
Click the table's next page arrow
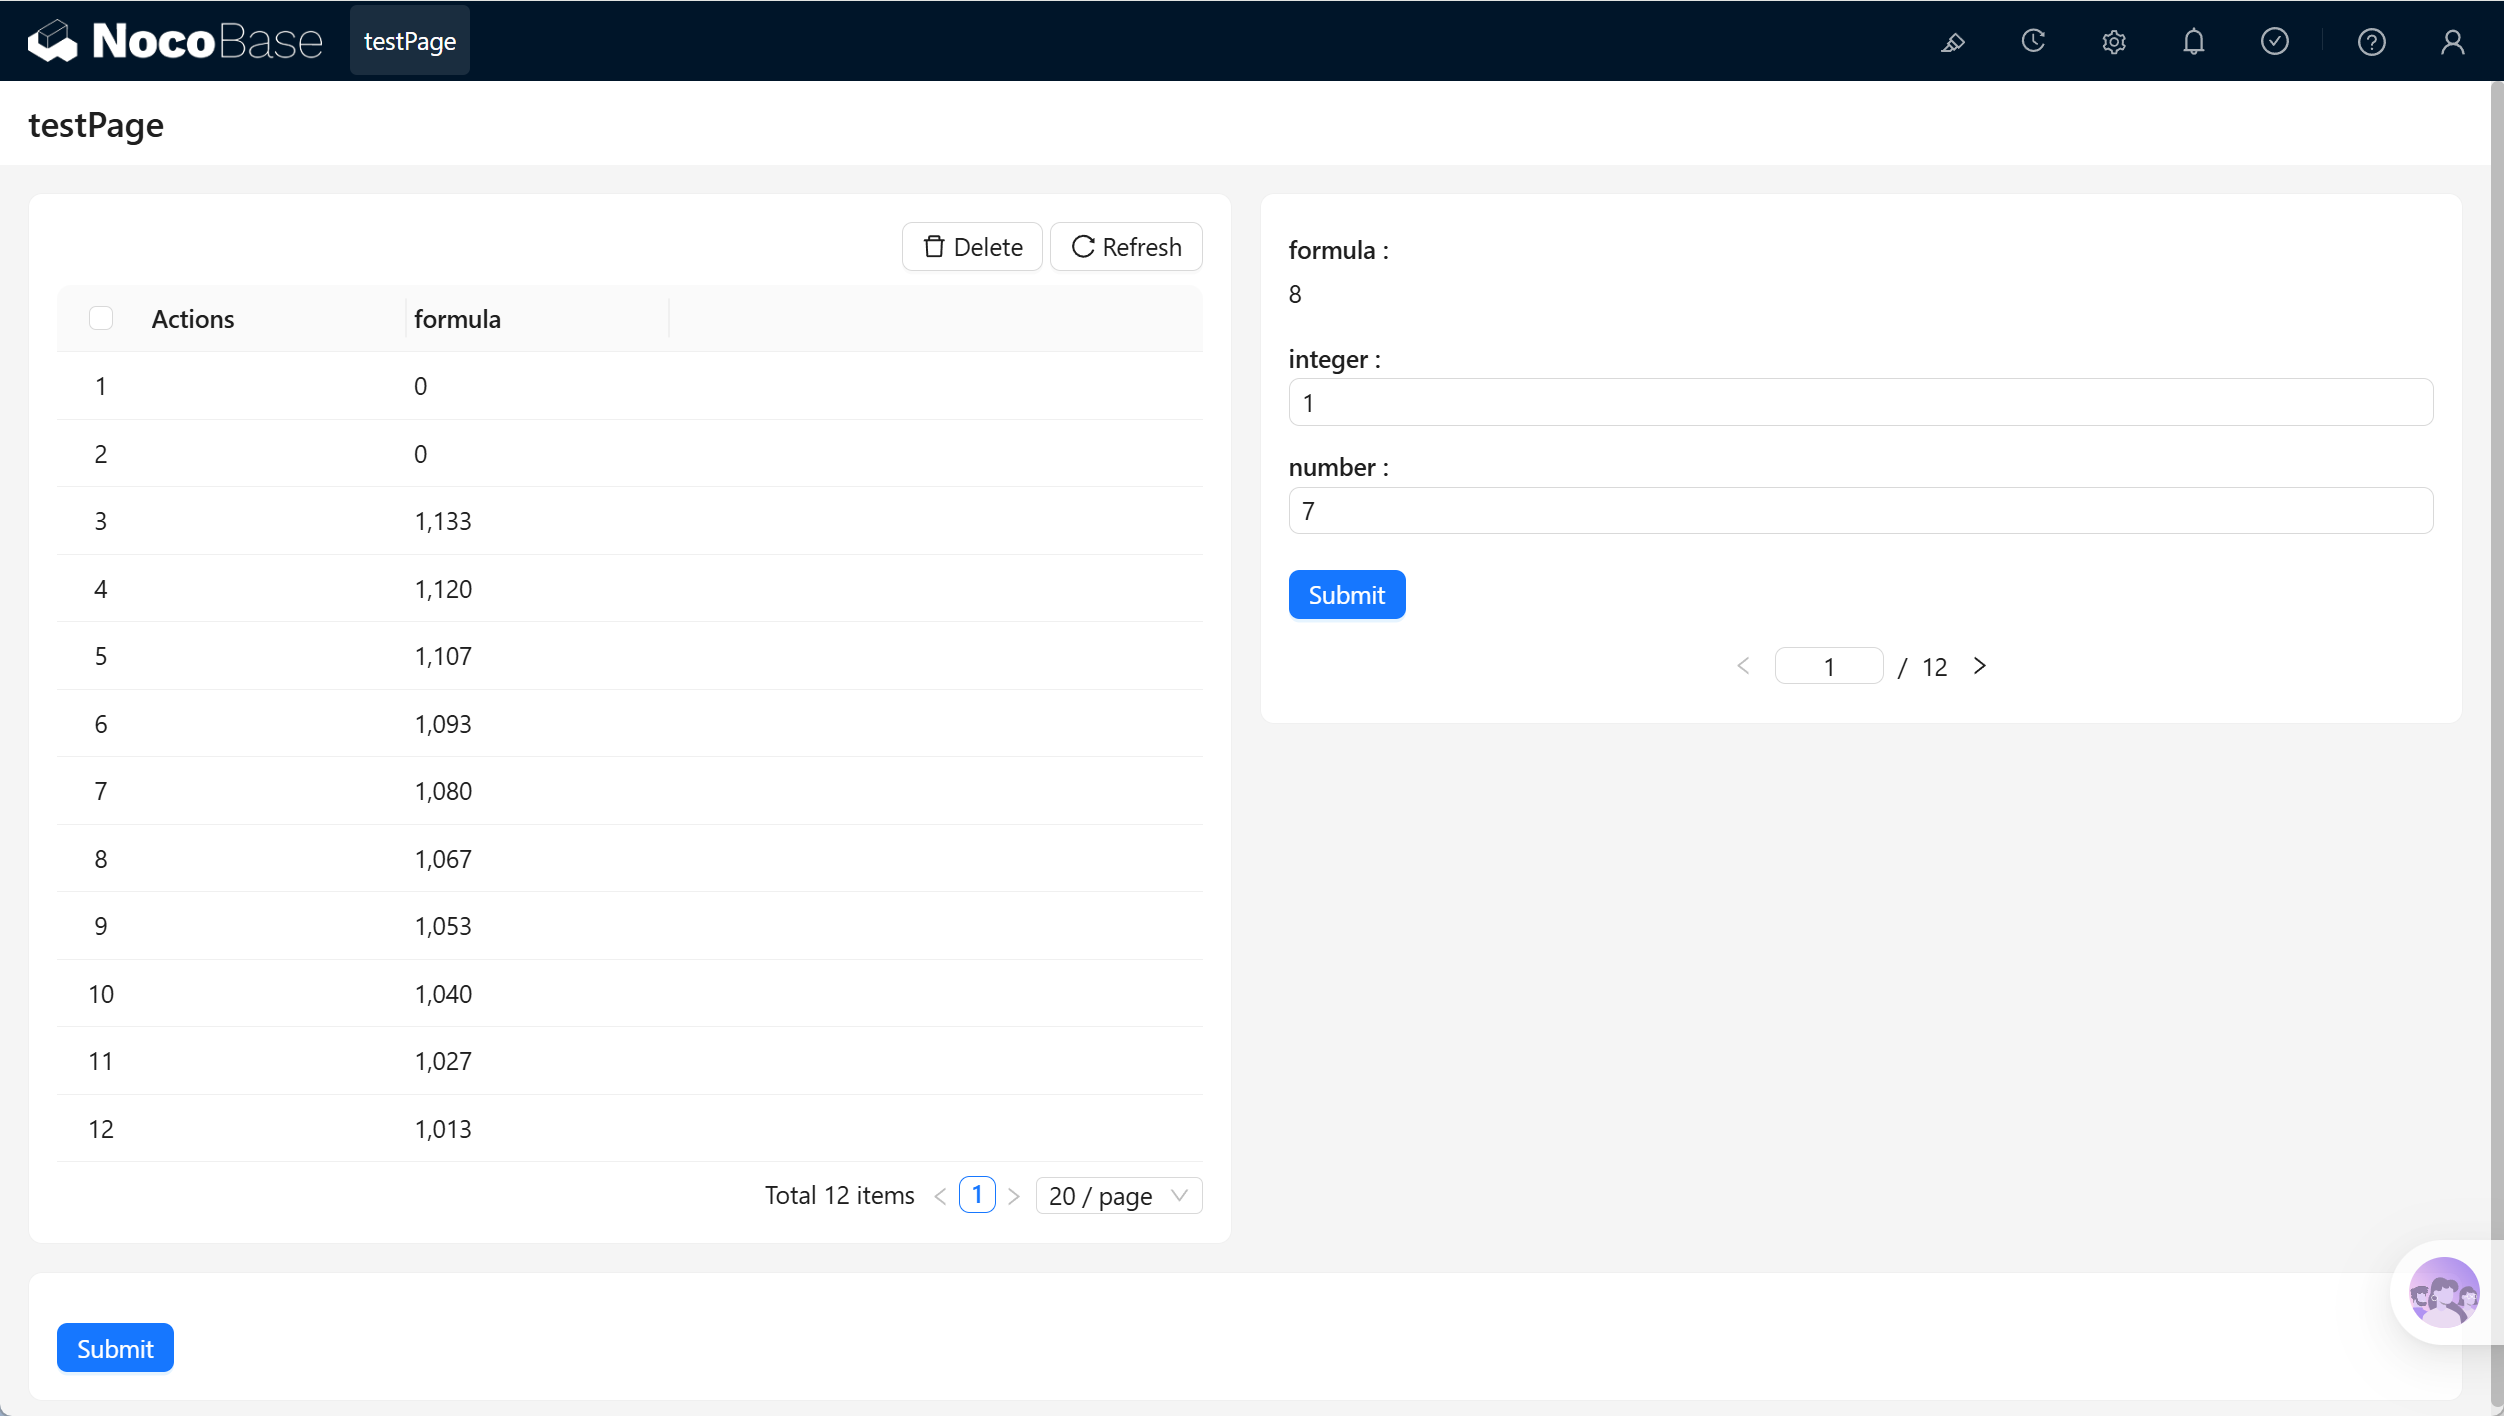1014,1196
